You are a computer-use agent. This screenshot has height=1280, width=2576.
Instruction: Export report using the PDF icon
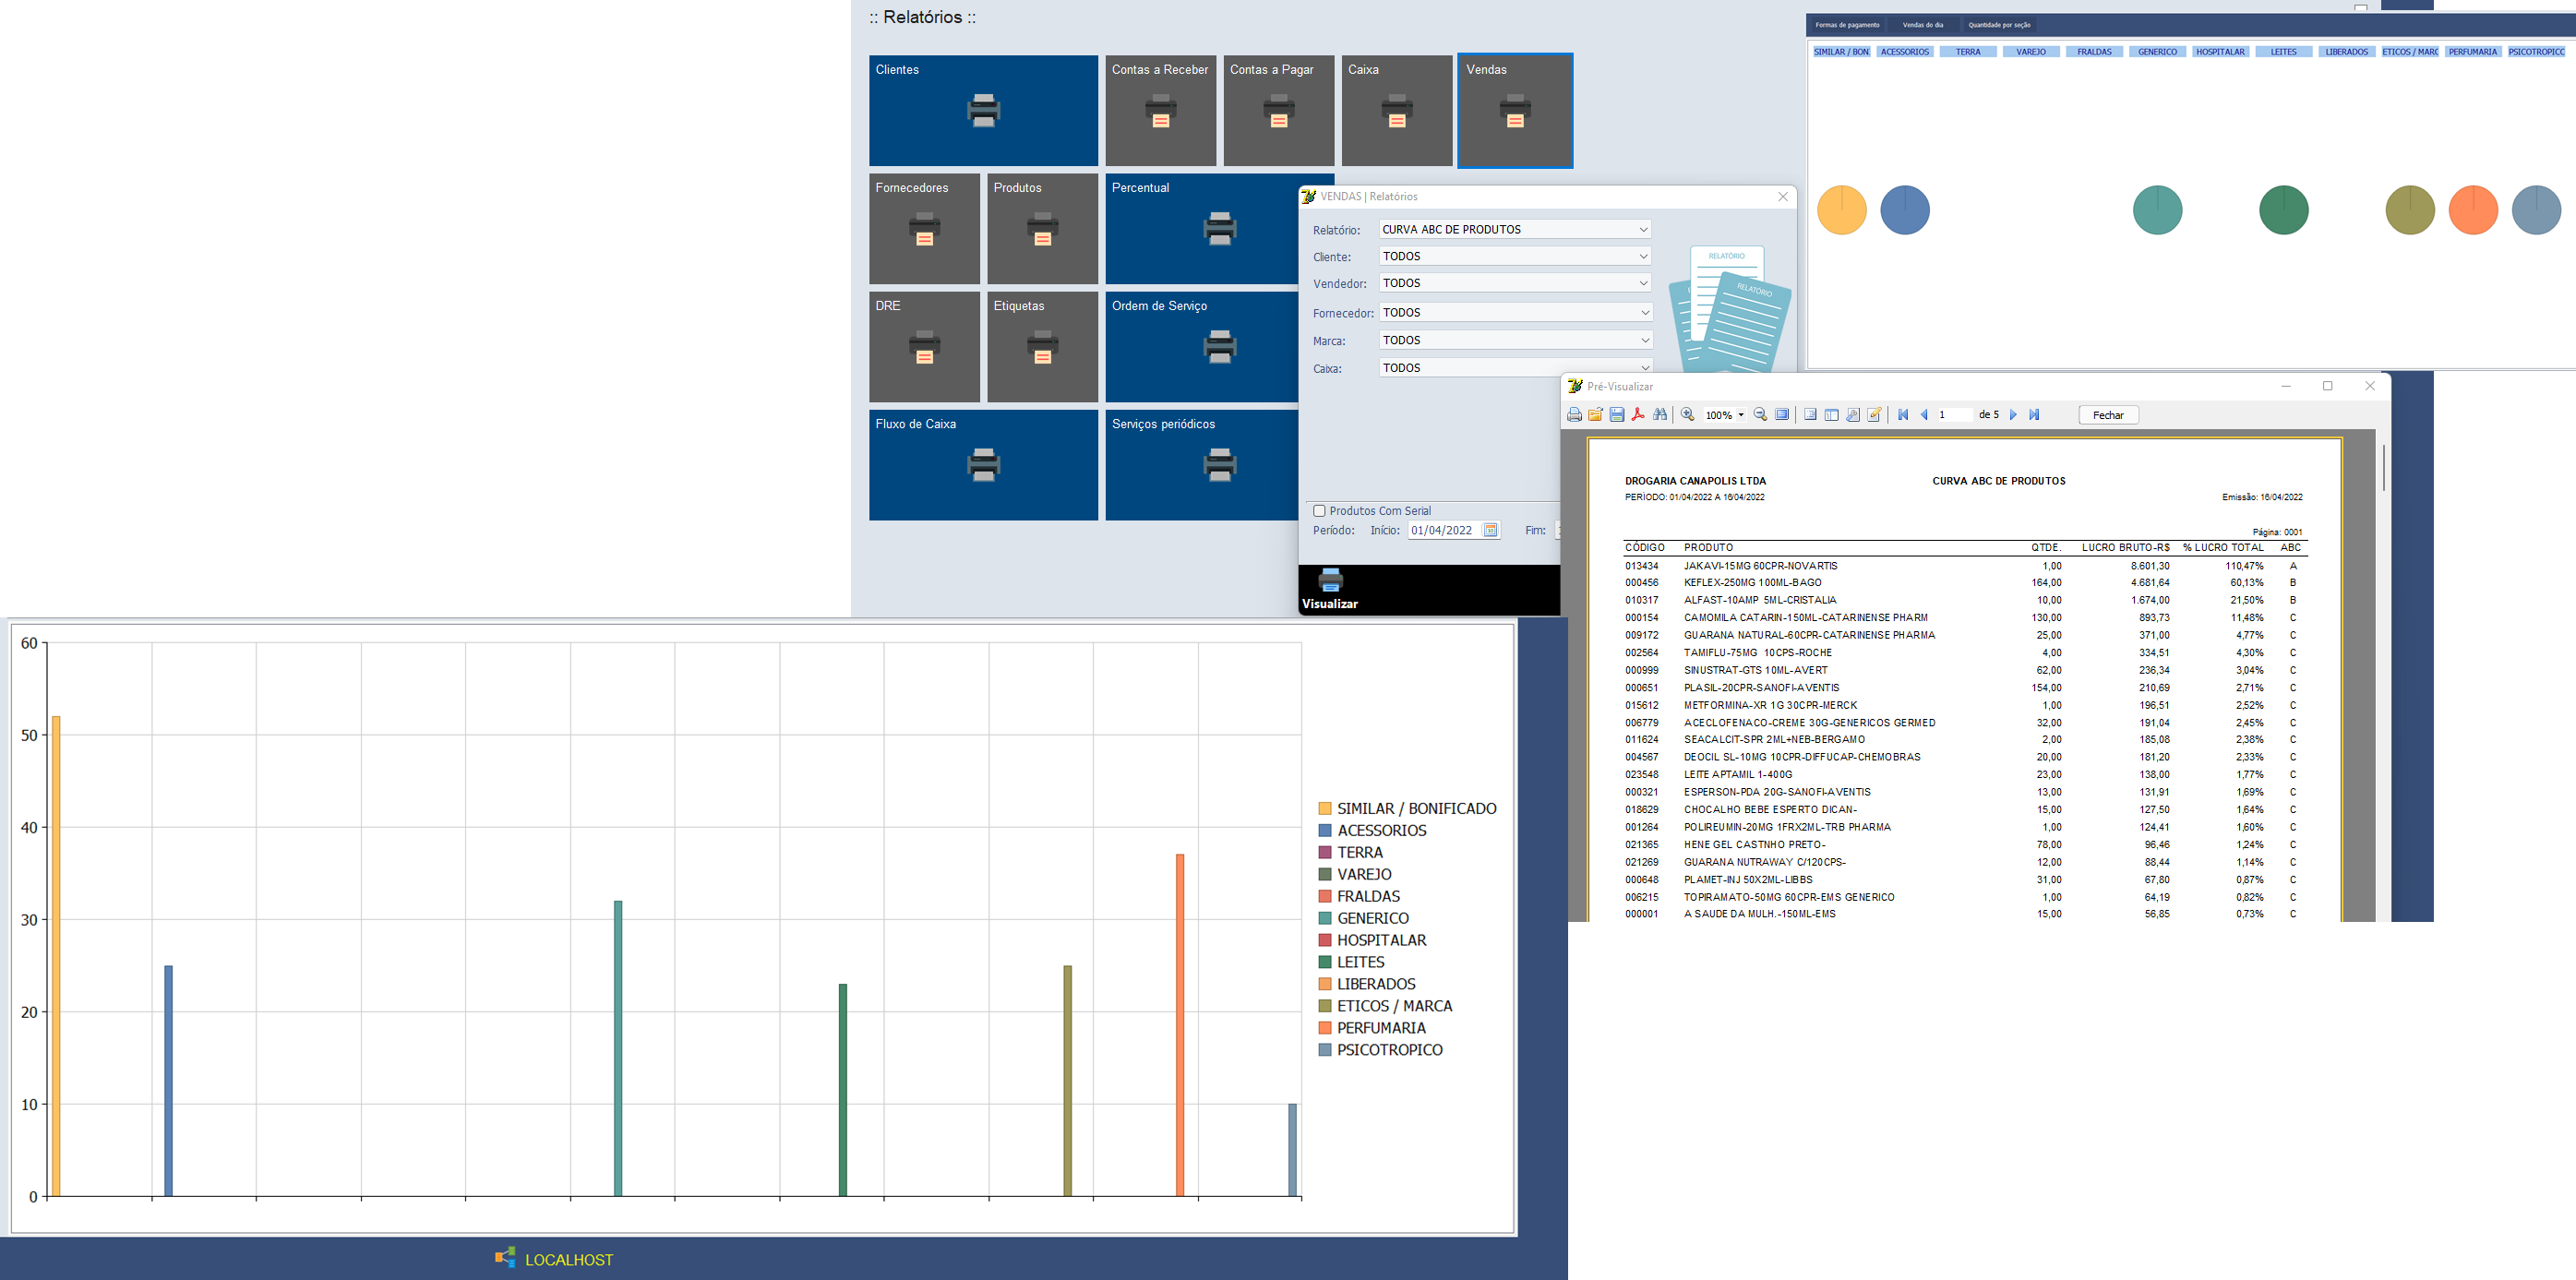[1638, 415]
